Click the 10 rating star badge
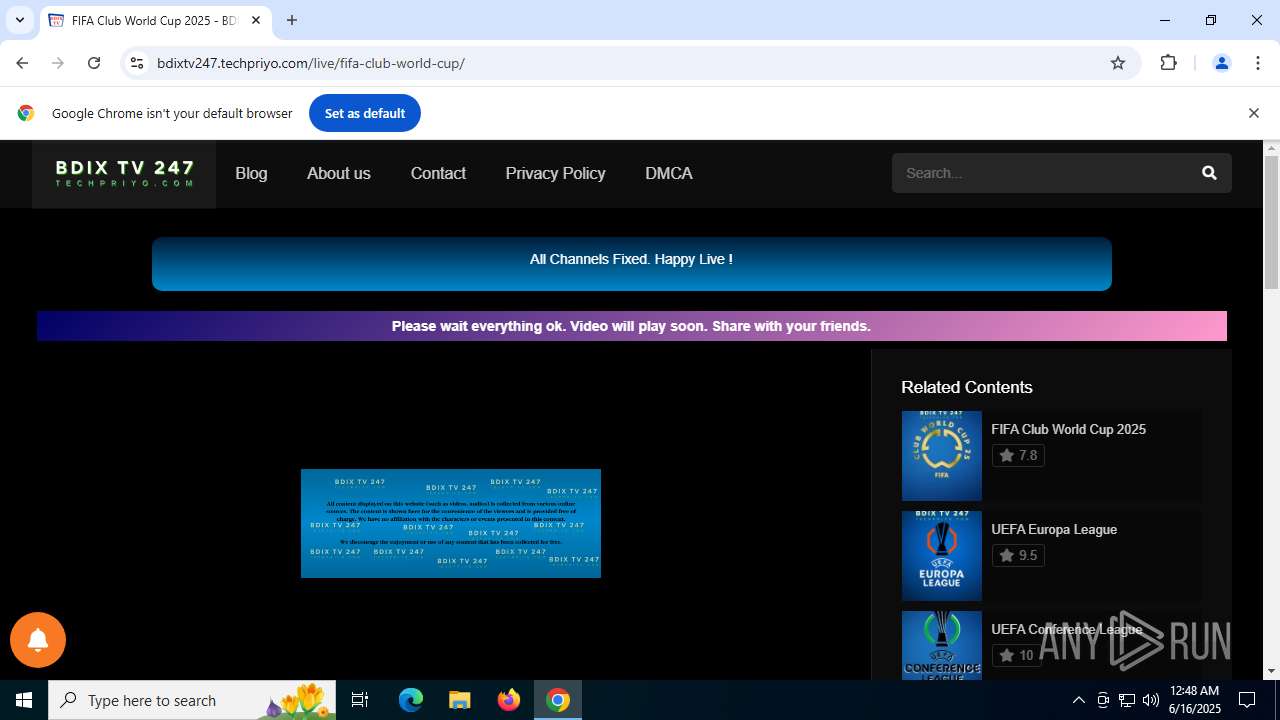 1016,655
